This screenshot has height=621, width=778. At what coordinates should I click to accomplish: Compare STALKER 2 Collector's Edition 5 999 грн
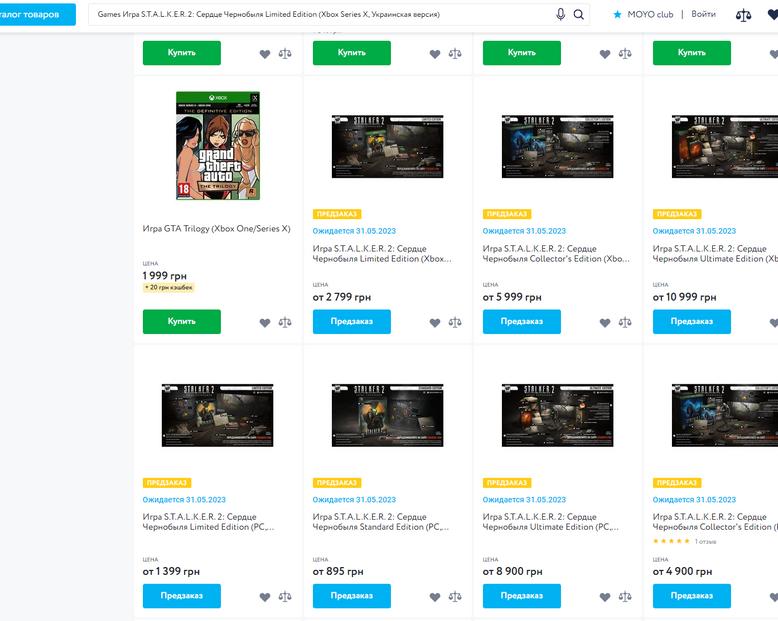625,322
